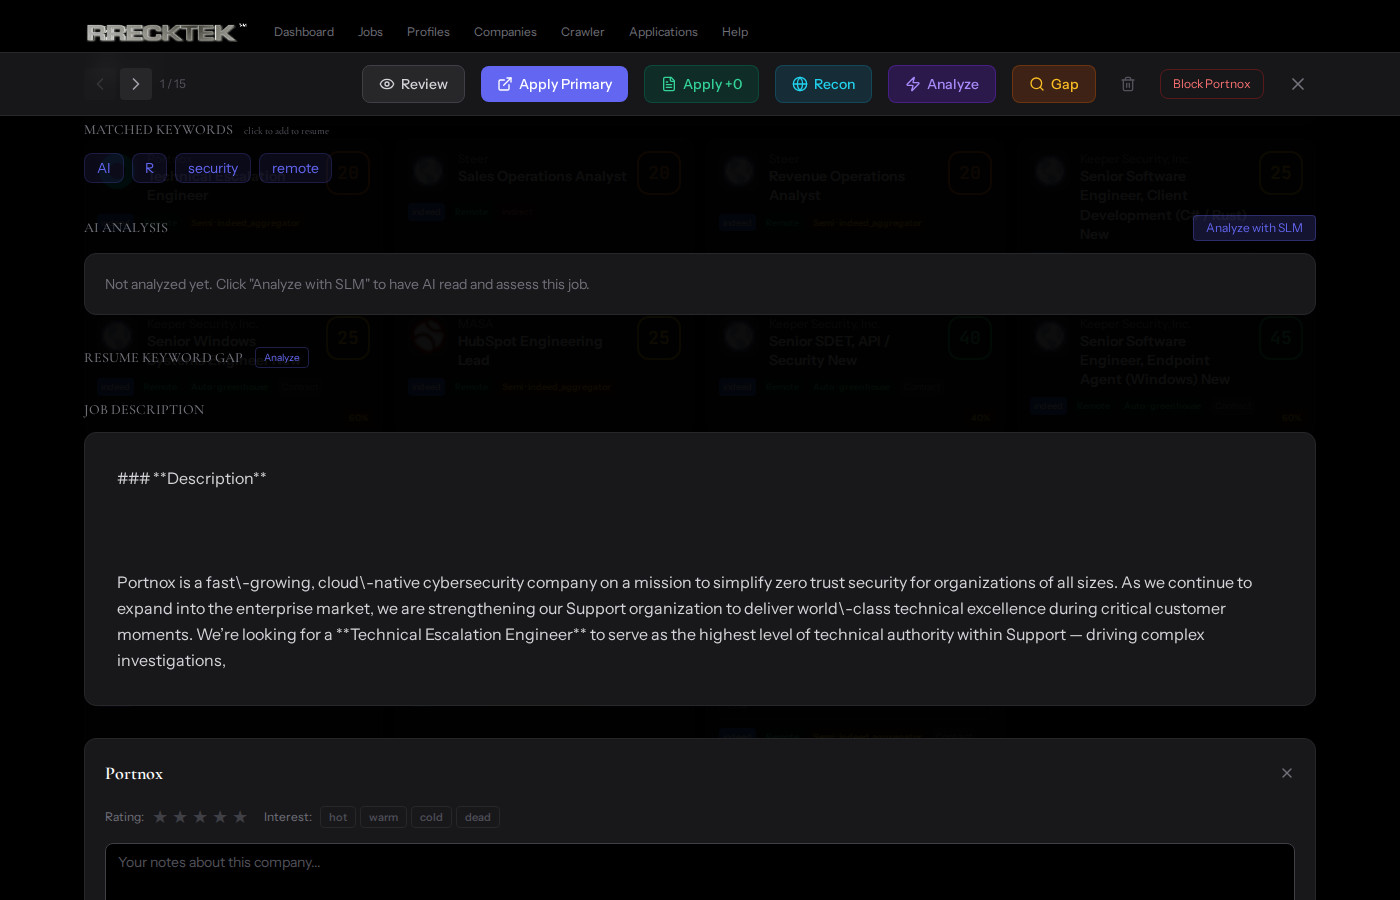Click the company notes text field
1400x900 pixels.
point(700,872)
